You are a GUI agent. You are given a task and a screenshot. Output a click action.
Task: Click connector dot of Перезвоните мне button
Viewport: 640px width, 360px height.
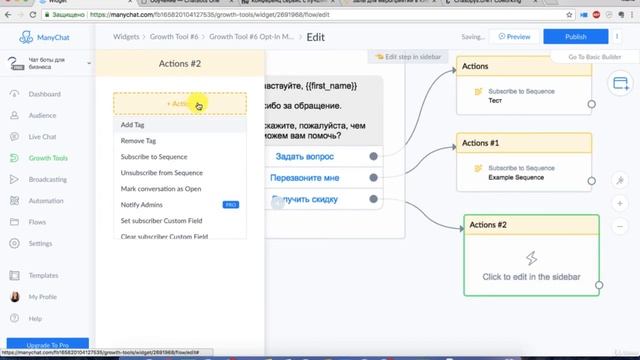click(373, 178)
